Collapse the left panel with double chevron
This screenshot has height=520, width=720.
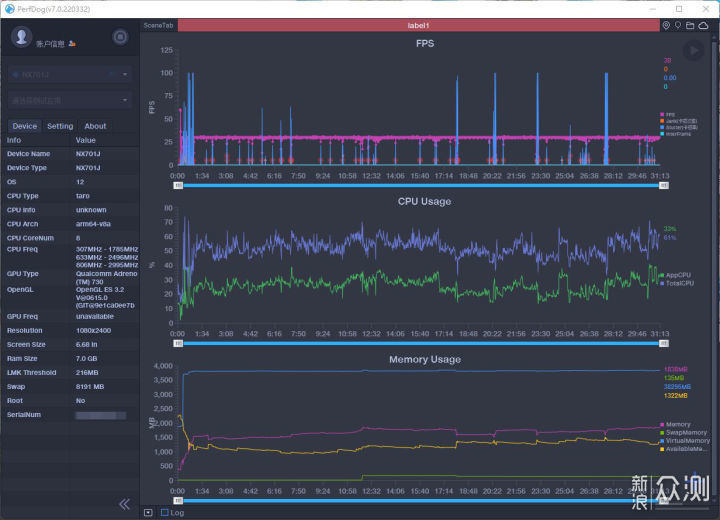point(124,504)
